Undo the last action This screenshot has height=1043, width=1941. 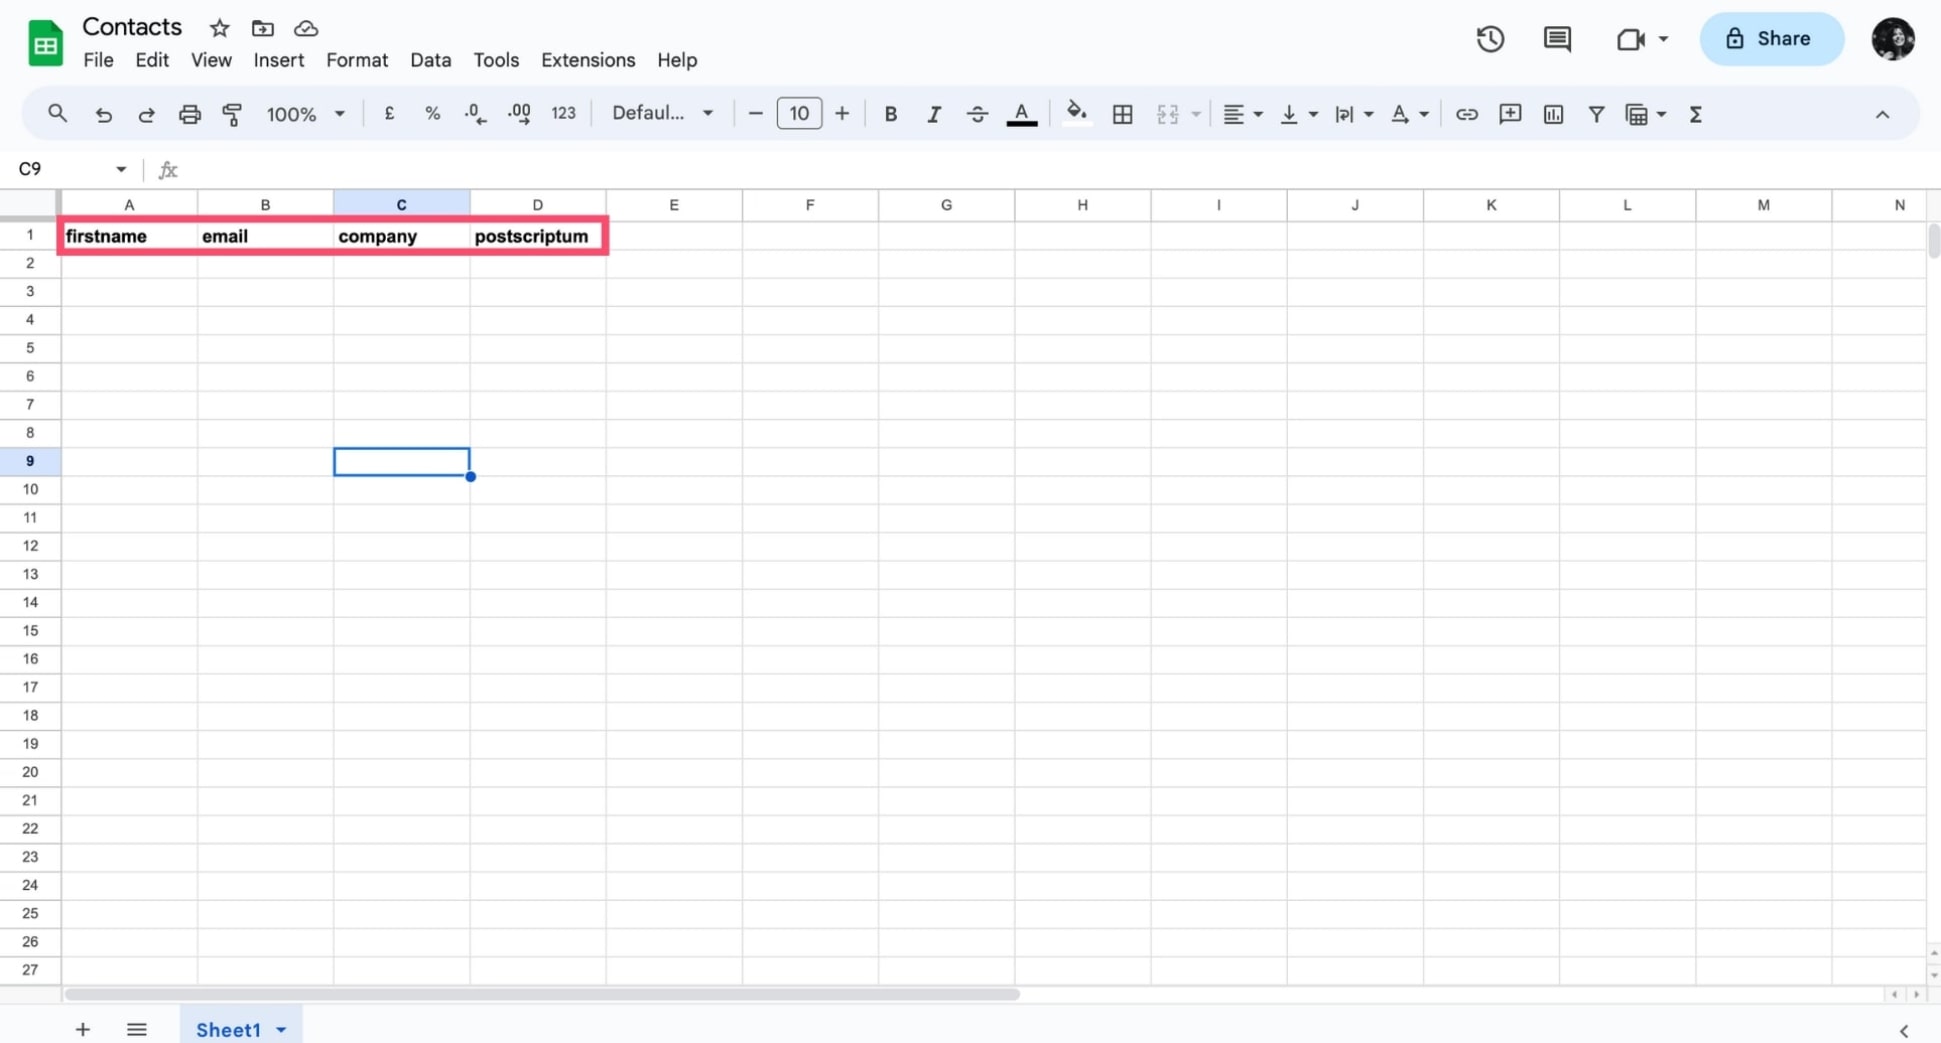(x=103, y=114)
